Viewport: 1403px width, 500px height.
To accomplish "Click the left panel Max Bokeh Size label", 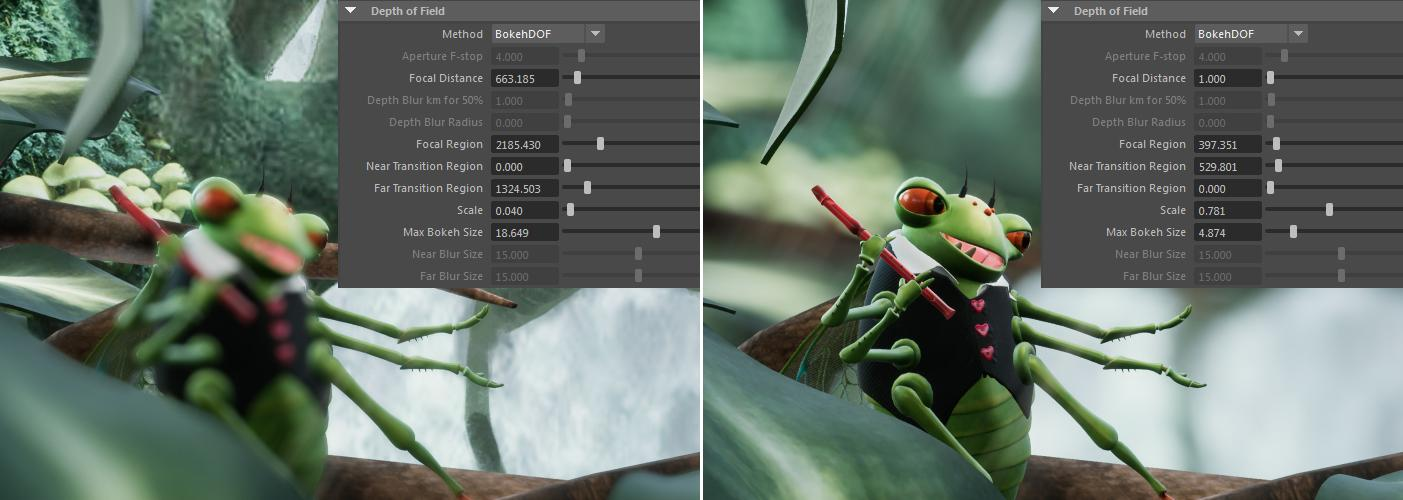I will (444, 232).
